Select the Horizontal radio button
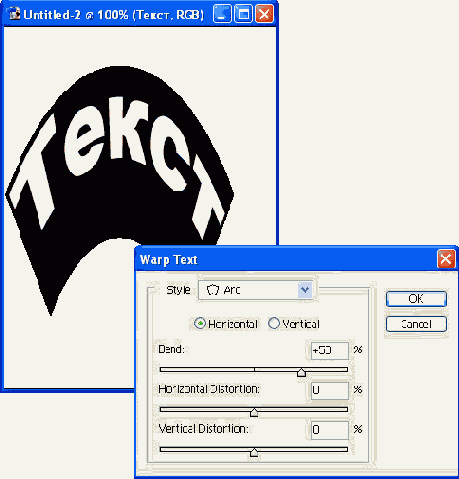The image size is (459, 479). [200, 323]
